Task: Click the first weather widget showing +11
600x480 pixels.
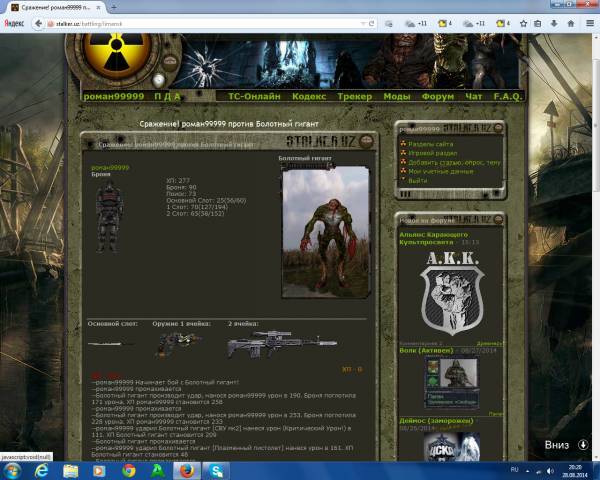Action: coord(416,23)
